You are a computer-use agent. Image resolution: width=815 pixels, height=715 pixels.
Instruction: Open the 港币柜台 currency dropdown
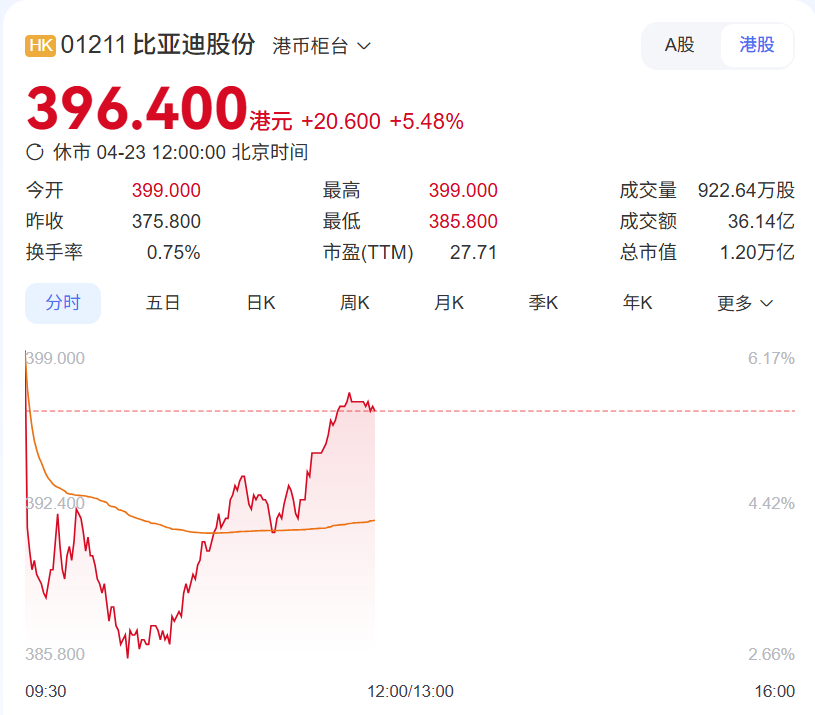[321, 46]
